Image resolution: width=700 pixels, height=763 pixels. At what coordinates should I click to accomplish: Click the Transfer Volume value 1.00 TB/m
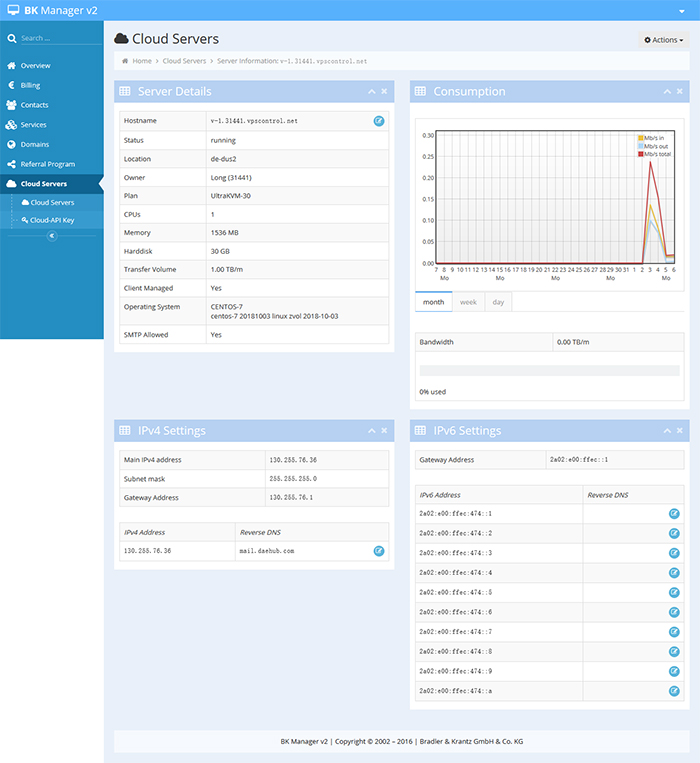coord(227,270)
